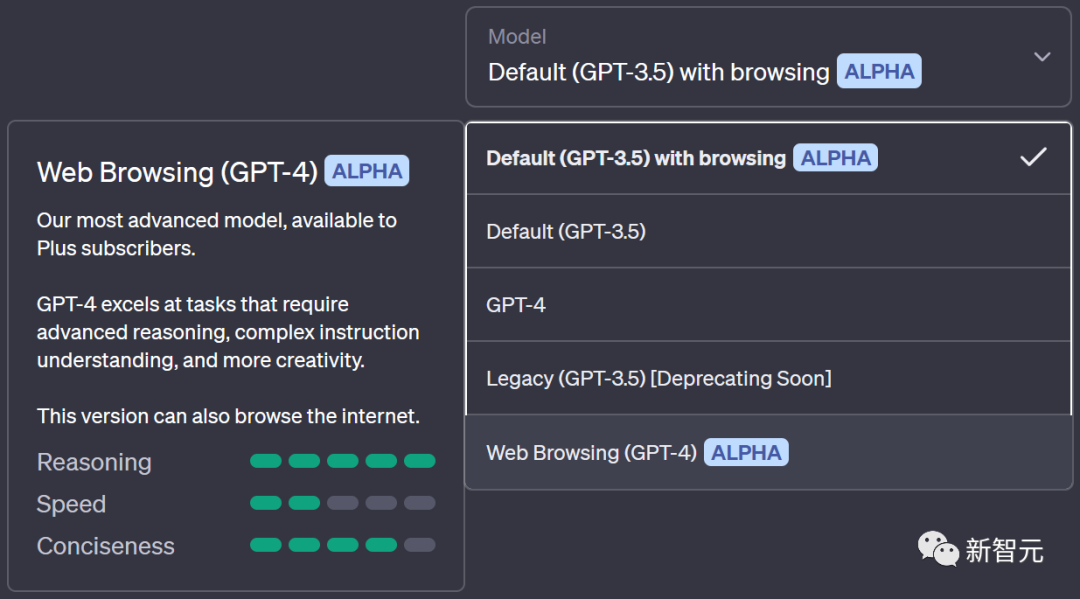This screenshot has height=599, width=1080.
Task: Click the 'This version can also browse' text
Action: click(x=228, y=416)
